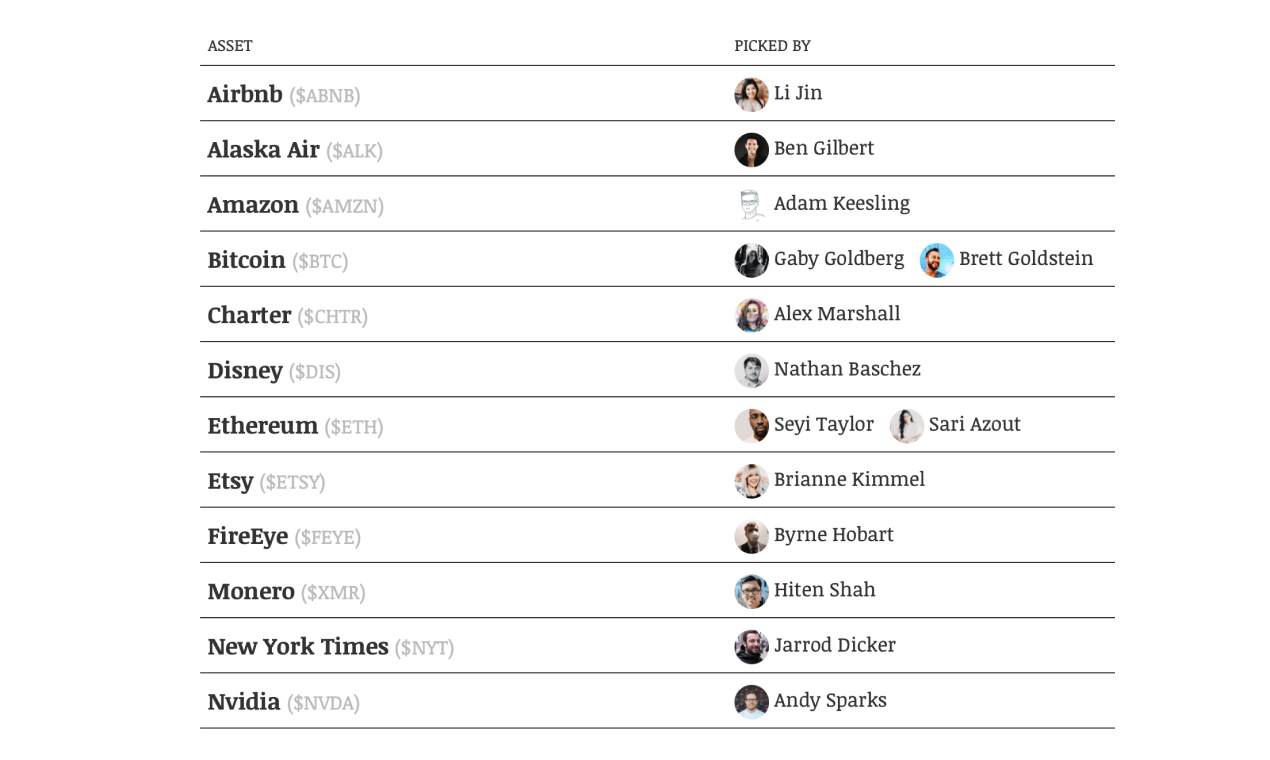The image size is (1270, 760).
Task: Click Adam Keesling's sketch avatar
Action: tap(751, 205)
